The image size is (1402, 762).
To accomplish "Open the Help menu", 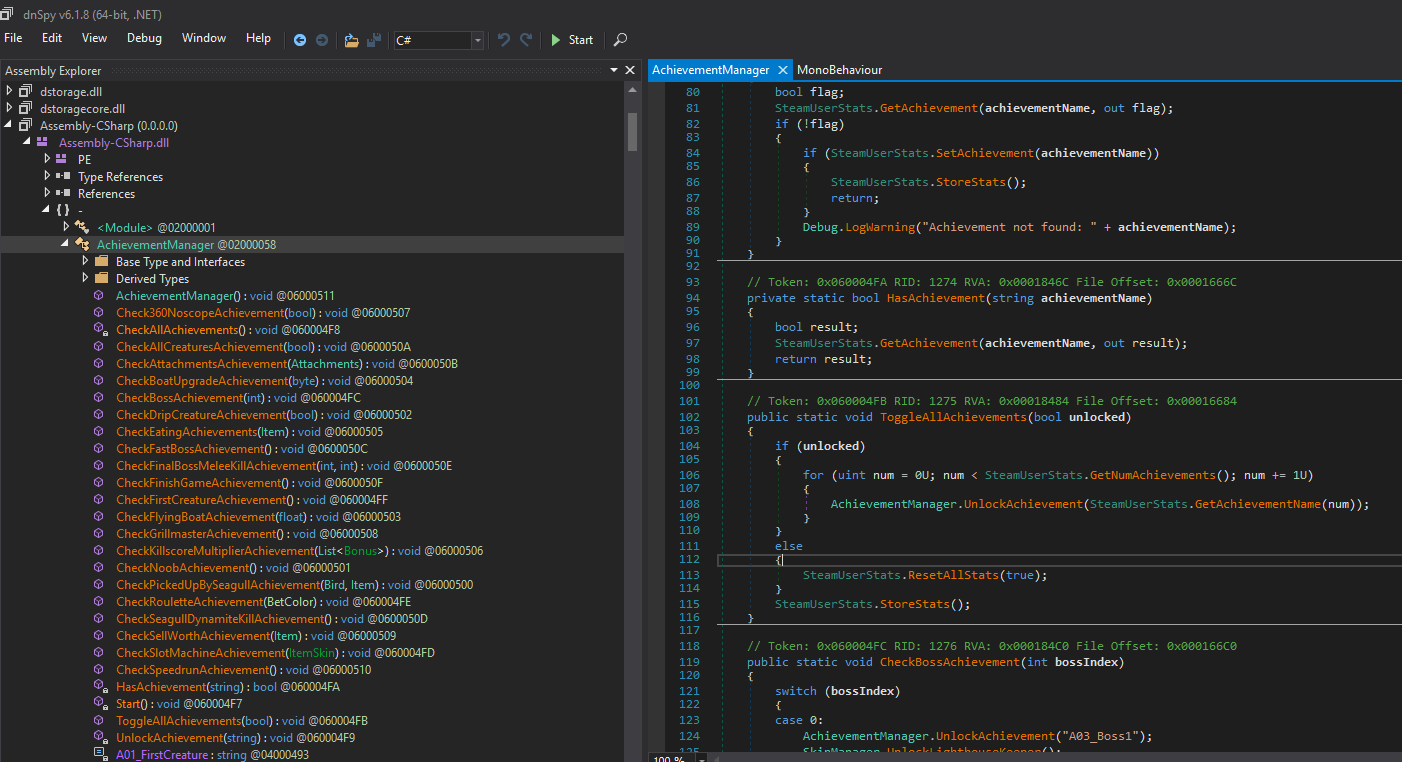I will coord(258,38).
